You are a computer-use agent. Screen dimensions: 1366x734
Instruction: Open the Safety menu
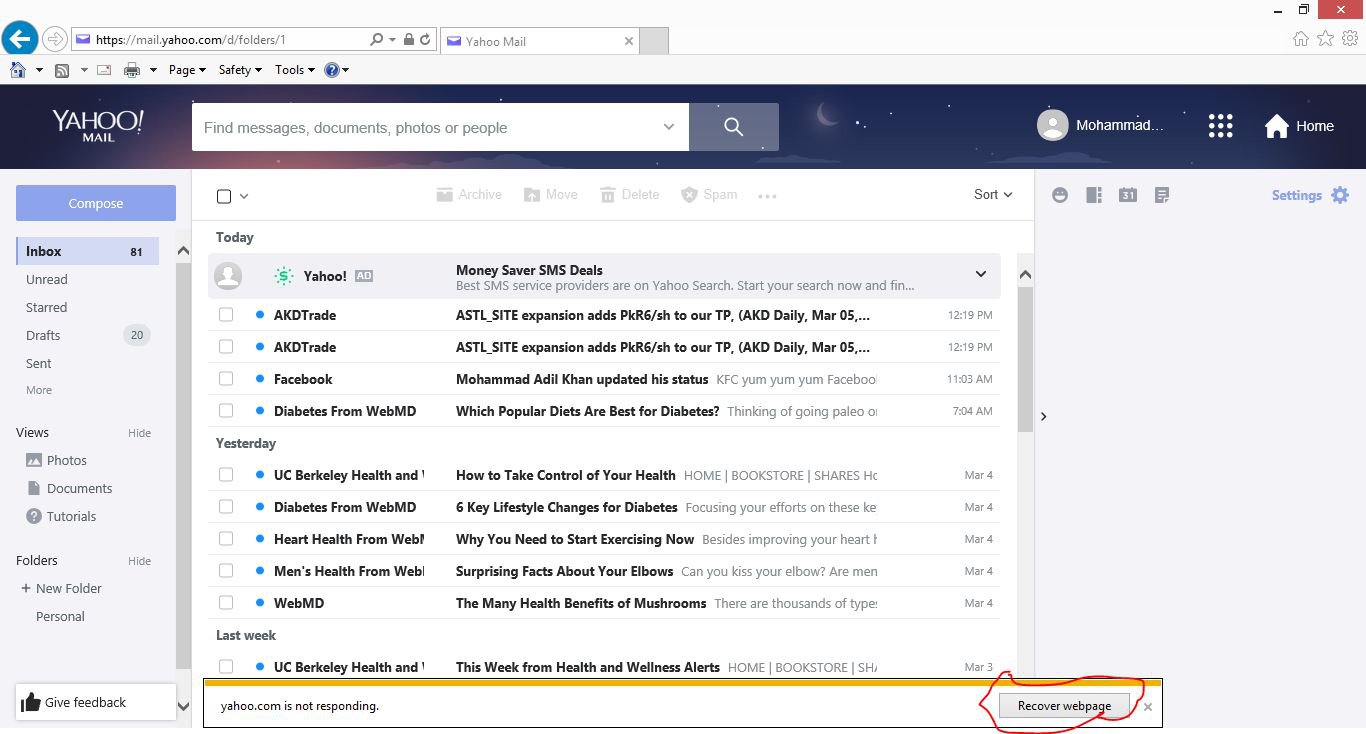click(x=240, y=70)
